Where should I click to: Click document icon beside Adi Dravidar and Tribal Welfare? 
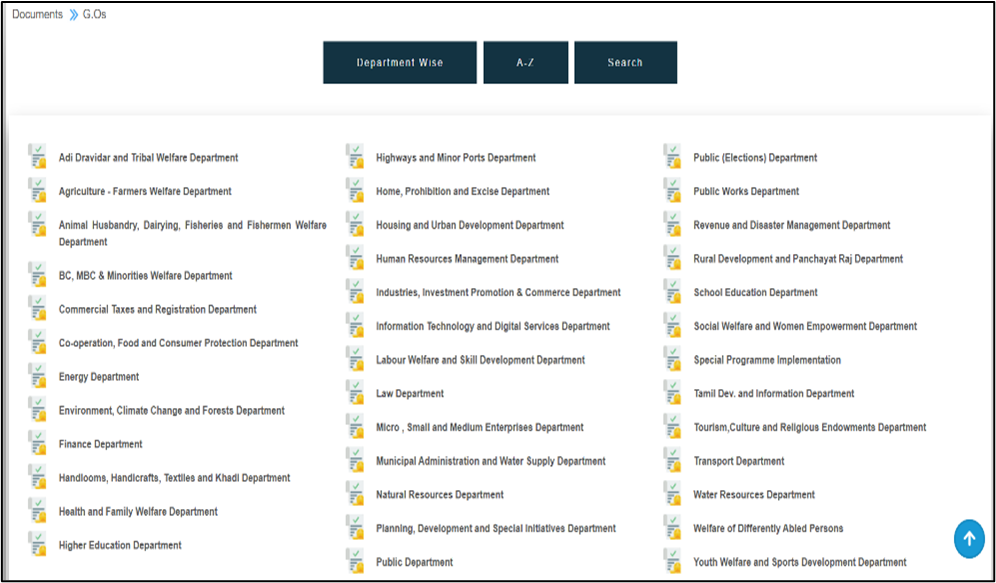tap(37, 156)
